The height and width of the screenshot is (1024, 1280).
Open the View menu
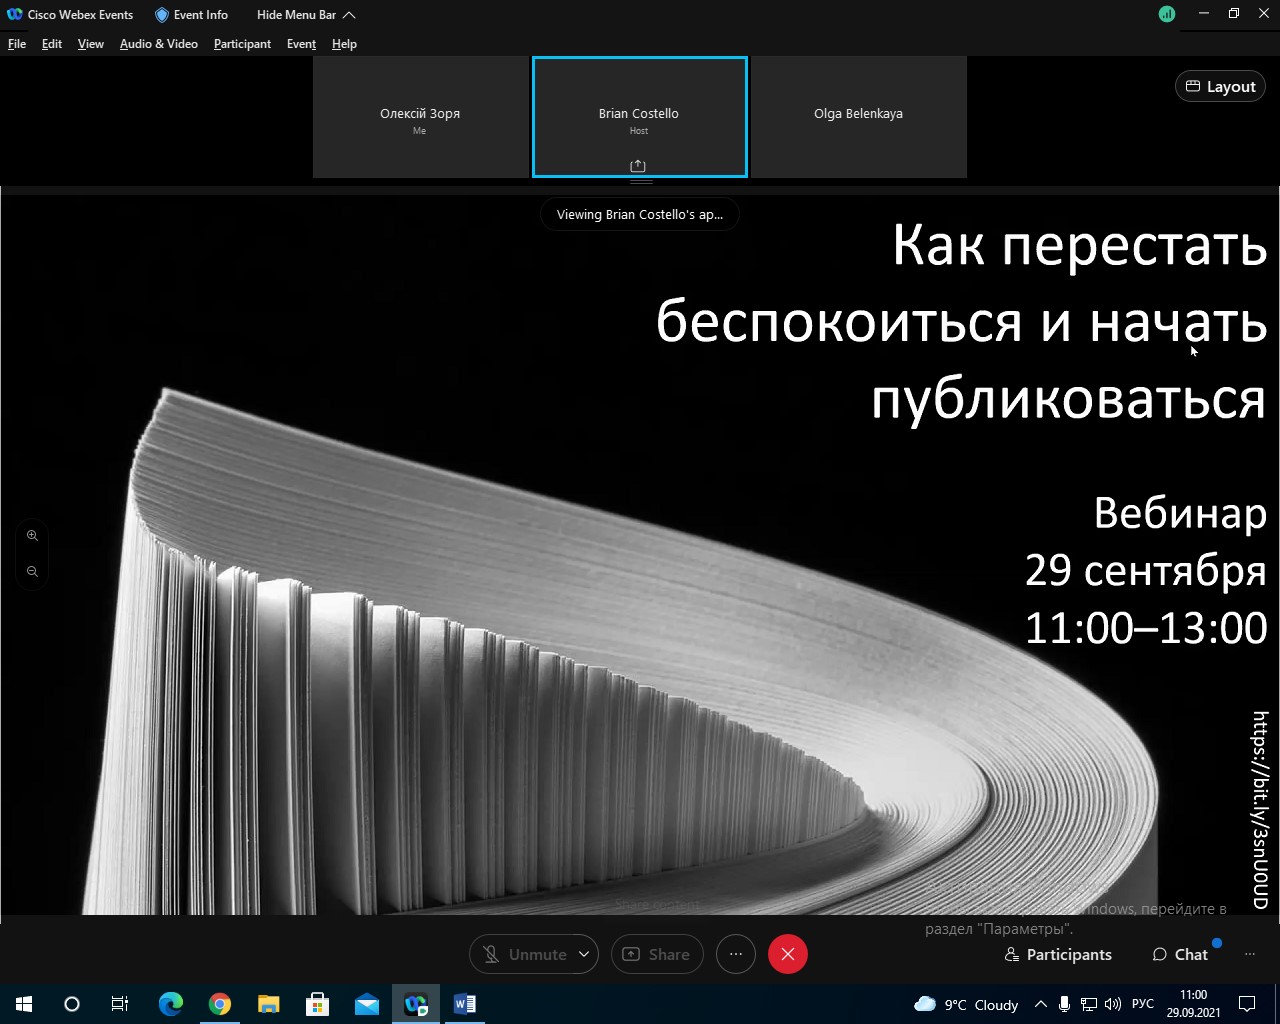tap(91, 44)
